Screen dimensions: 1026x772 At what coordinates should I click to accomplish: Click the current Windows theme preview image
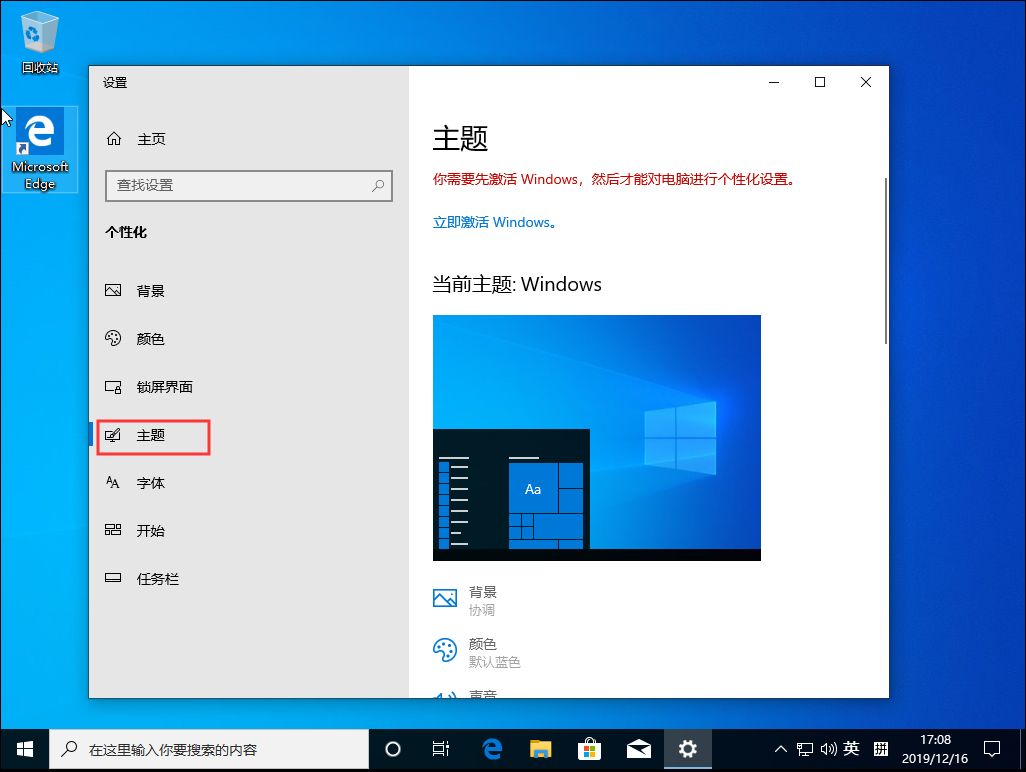(596, 437)
